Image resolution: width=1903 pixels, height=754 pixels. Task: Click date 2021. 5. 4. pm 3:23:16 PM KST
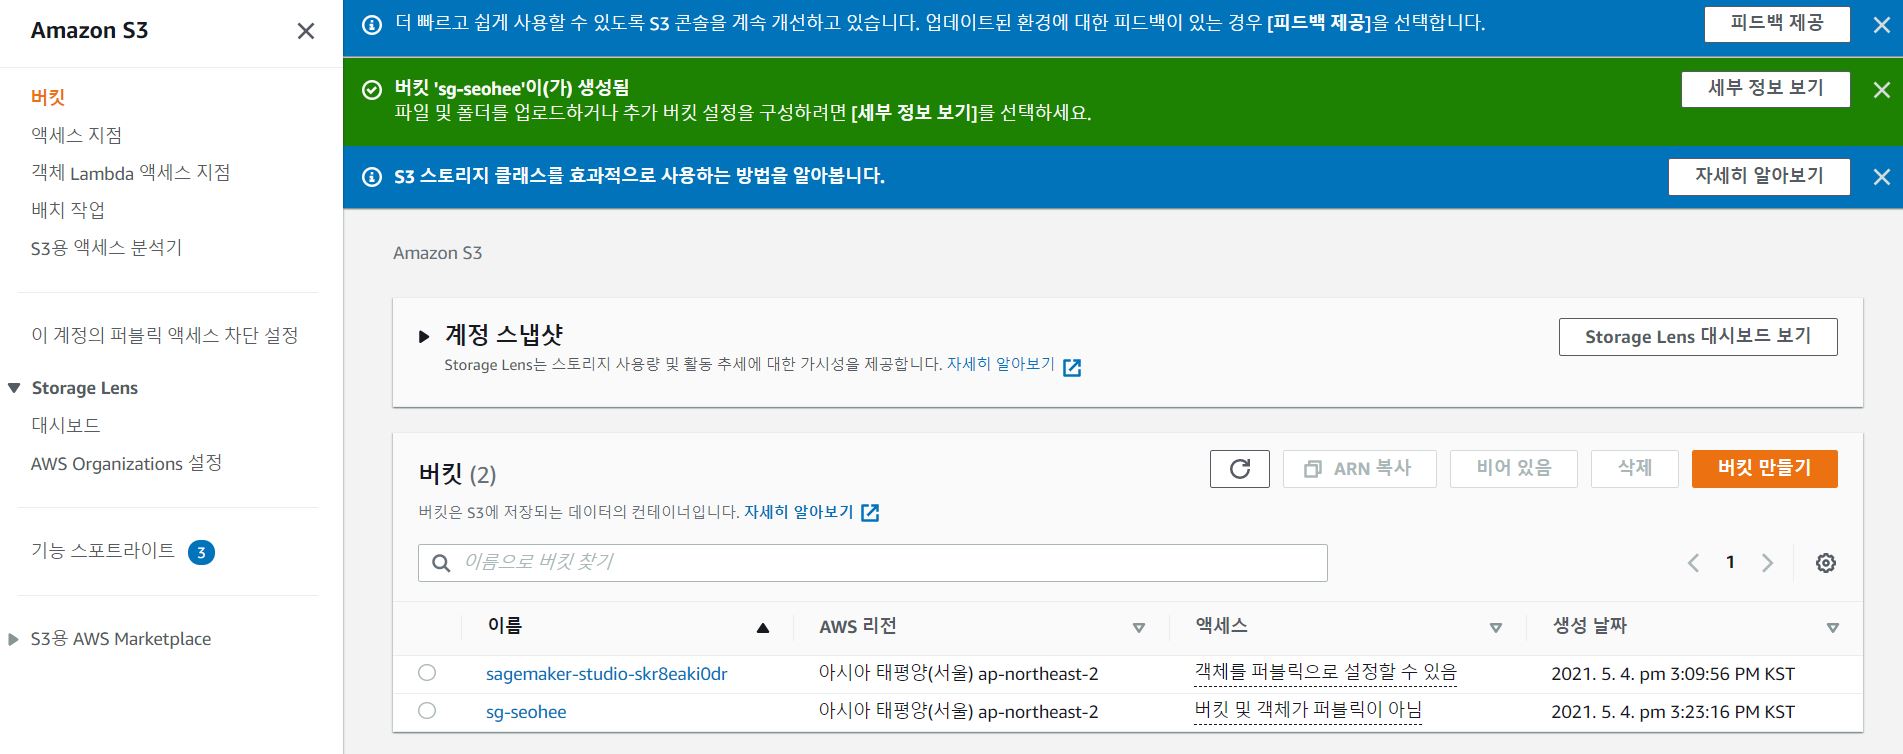1673,712
